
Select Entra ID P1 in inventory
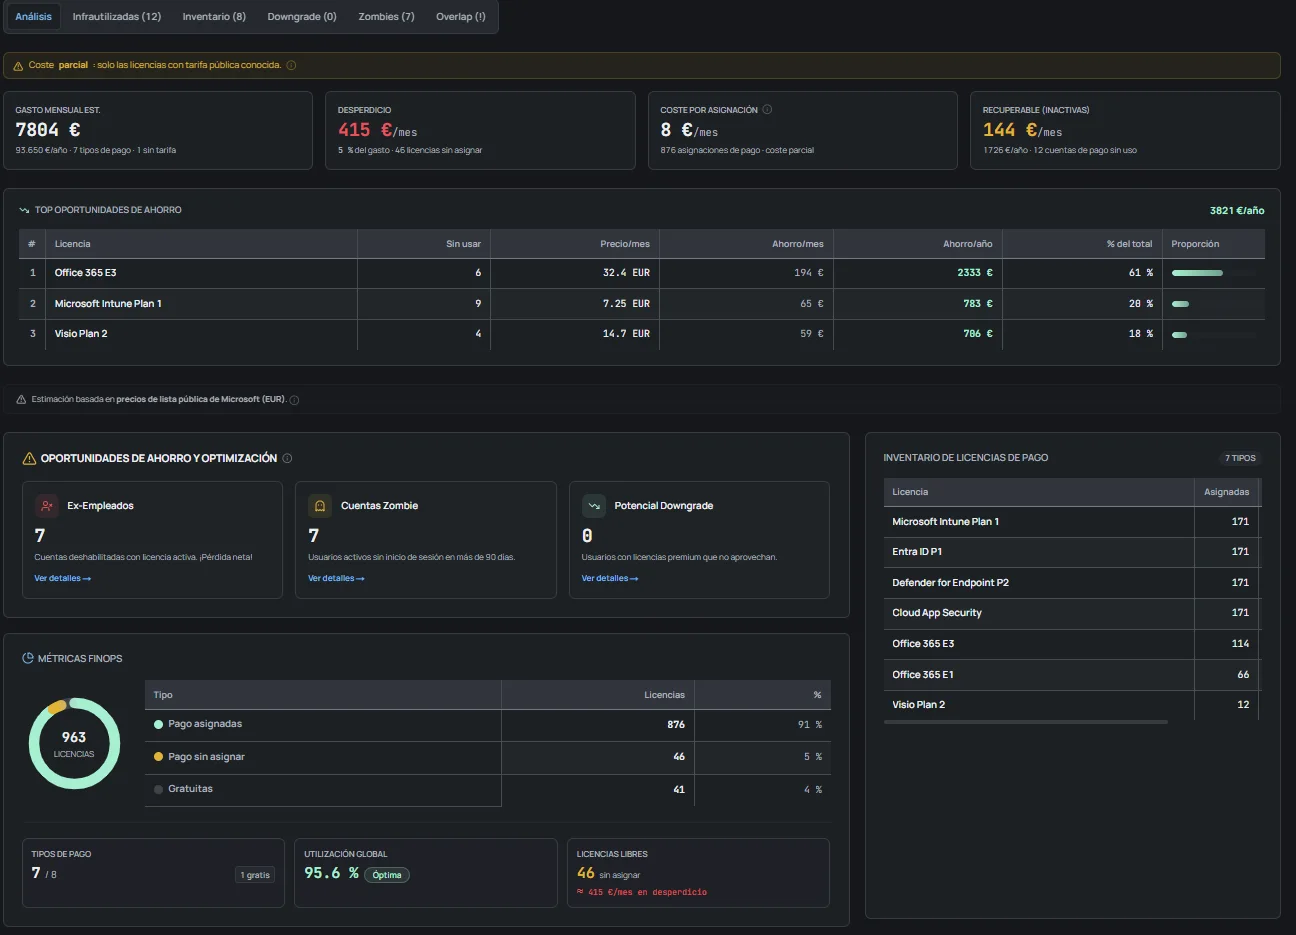(x=1072, y=552)
